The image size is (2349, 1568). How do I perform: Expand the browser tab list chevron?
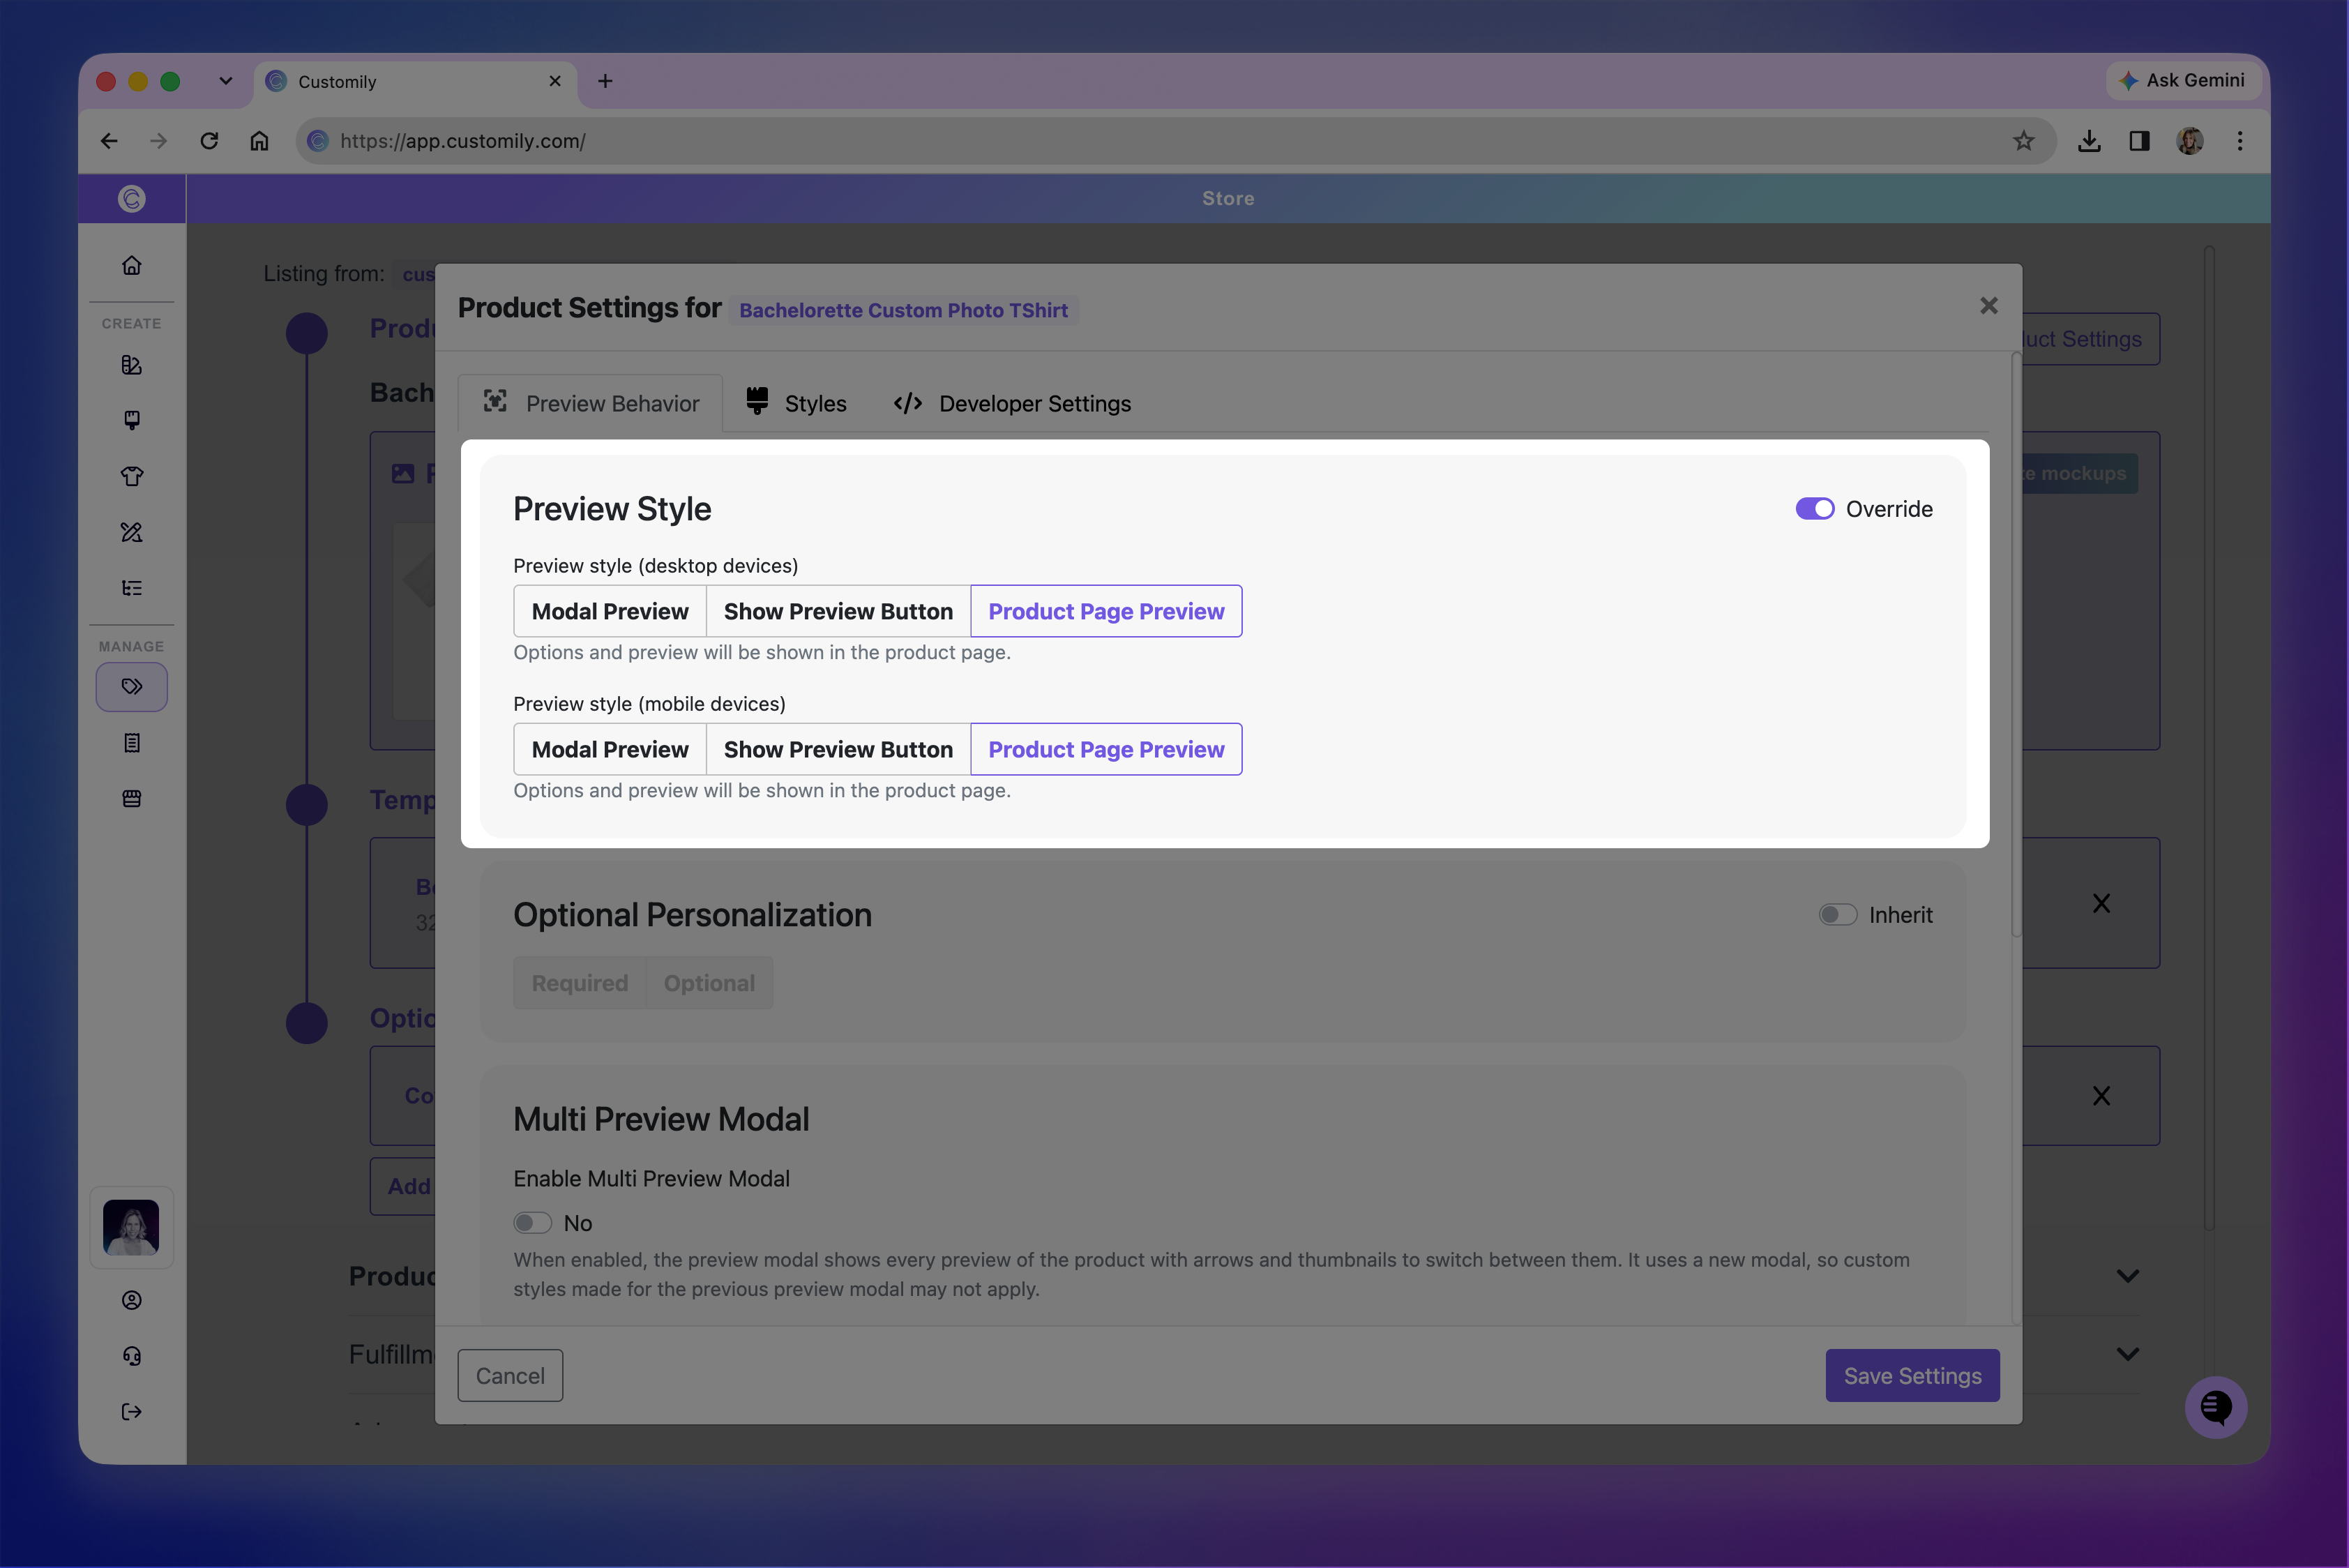coord(226,81)
